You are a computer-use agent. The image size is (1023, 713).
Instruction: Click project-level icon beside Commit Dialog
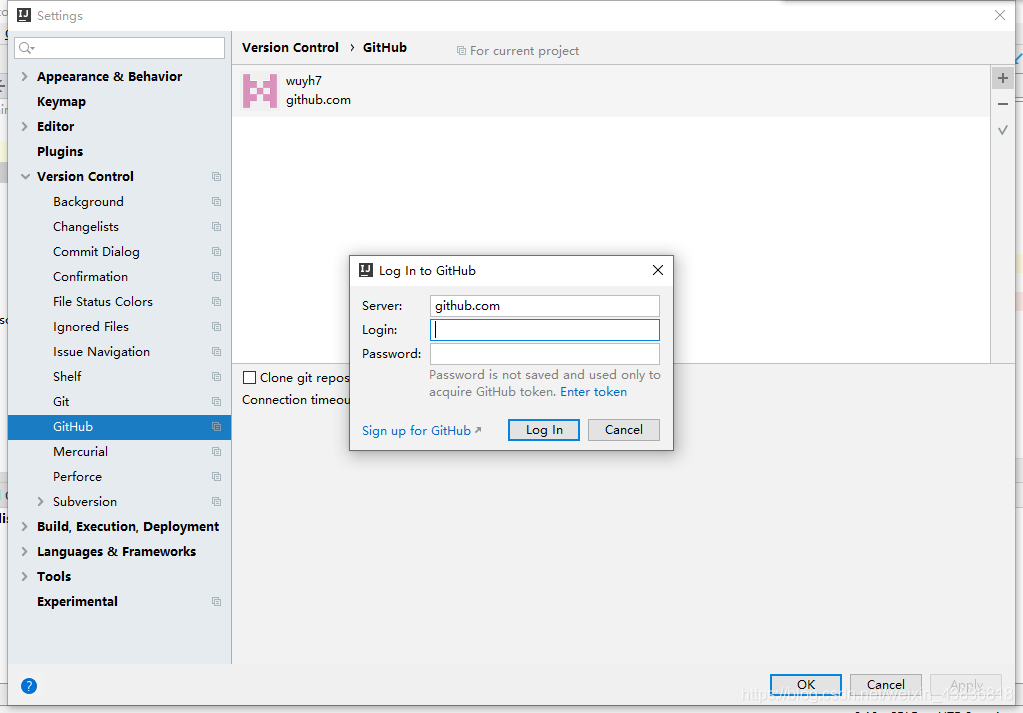pyautogui.click(x=217, y=252)
